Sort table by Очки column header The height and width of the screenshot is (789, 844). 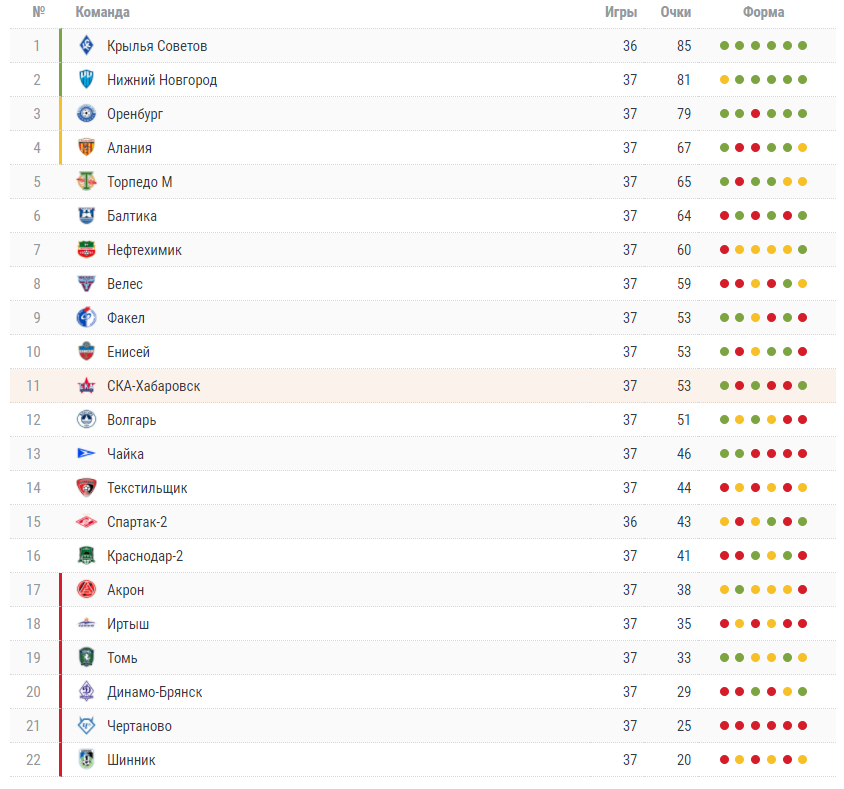tap(676, 12)
